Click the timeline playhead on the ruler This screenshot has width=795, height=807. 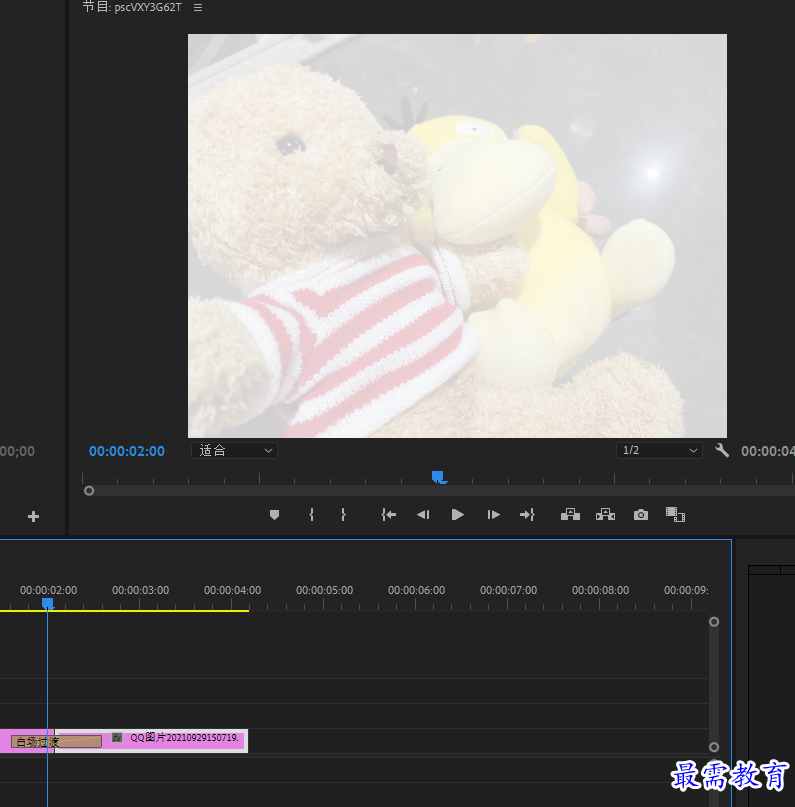point(47,603)
